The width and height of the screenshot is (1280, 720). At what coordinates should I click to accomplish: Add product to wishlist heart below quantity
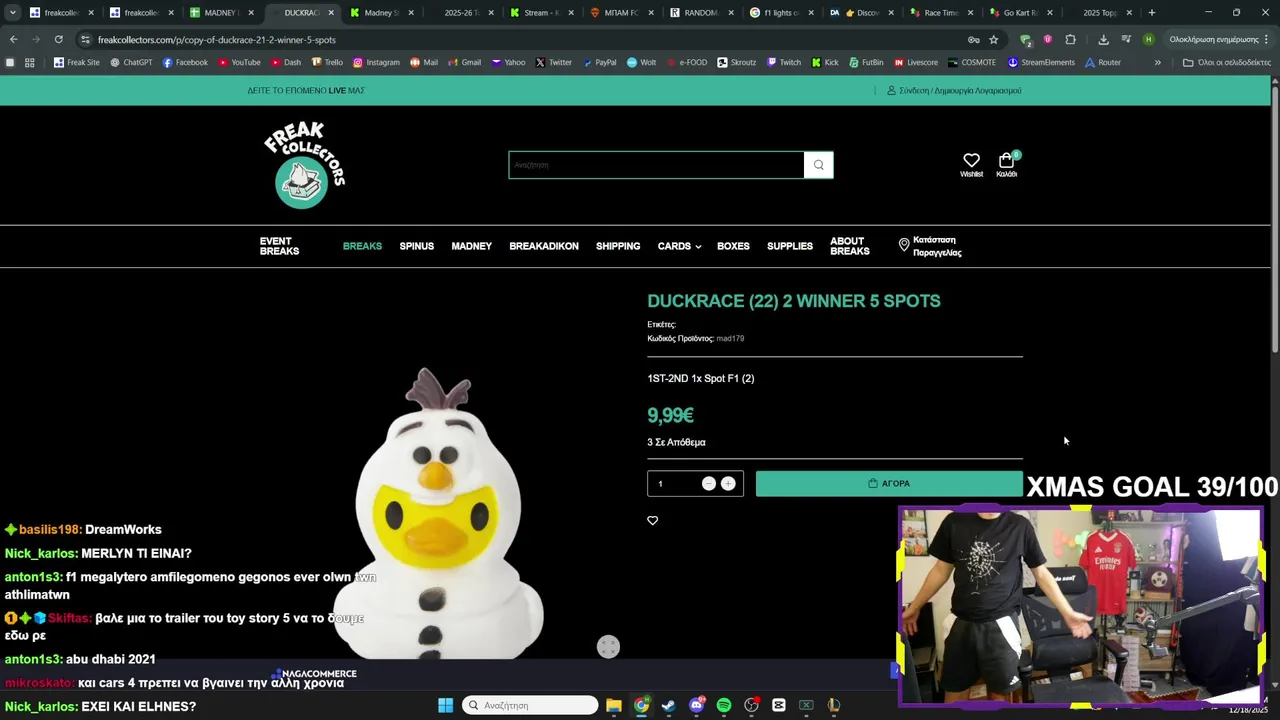point(653,520)
